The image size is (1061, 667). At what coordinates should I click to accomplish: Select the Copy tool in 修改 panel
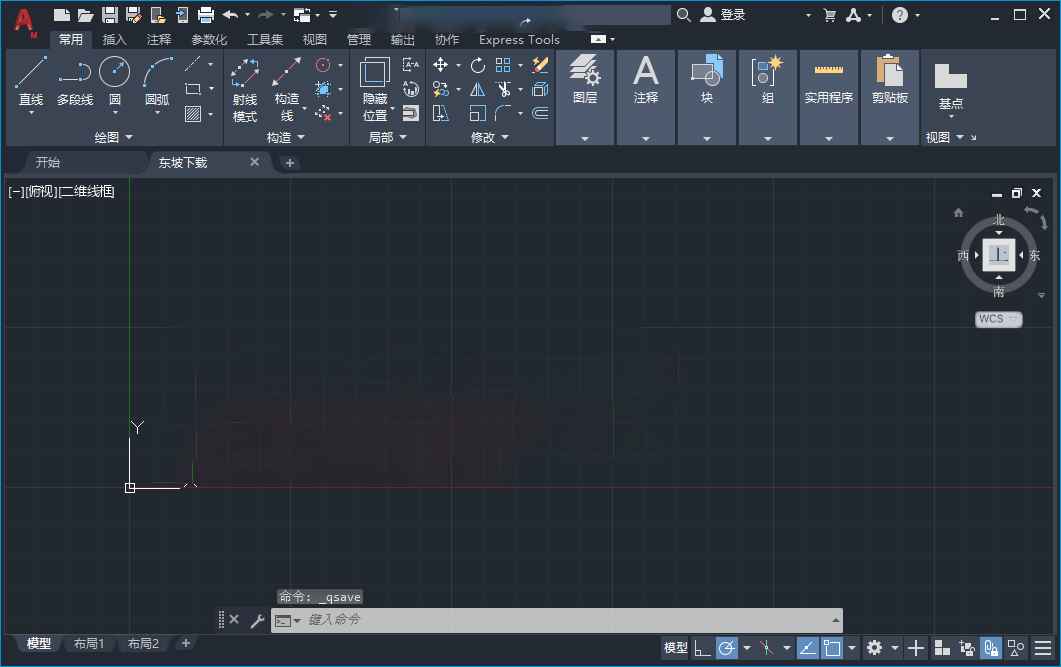(x=441, y=89)
